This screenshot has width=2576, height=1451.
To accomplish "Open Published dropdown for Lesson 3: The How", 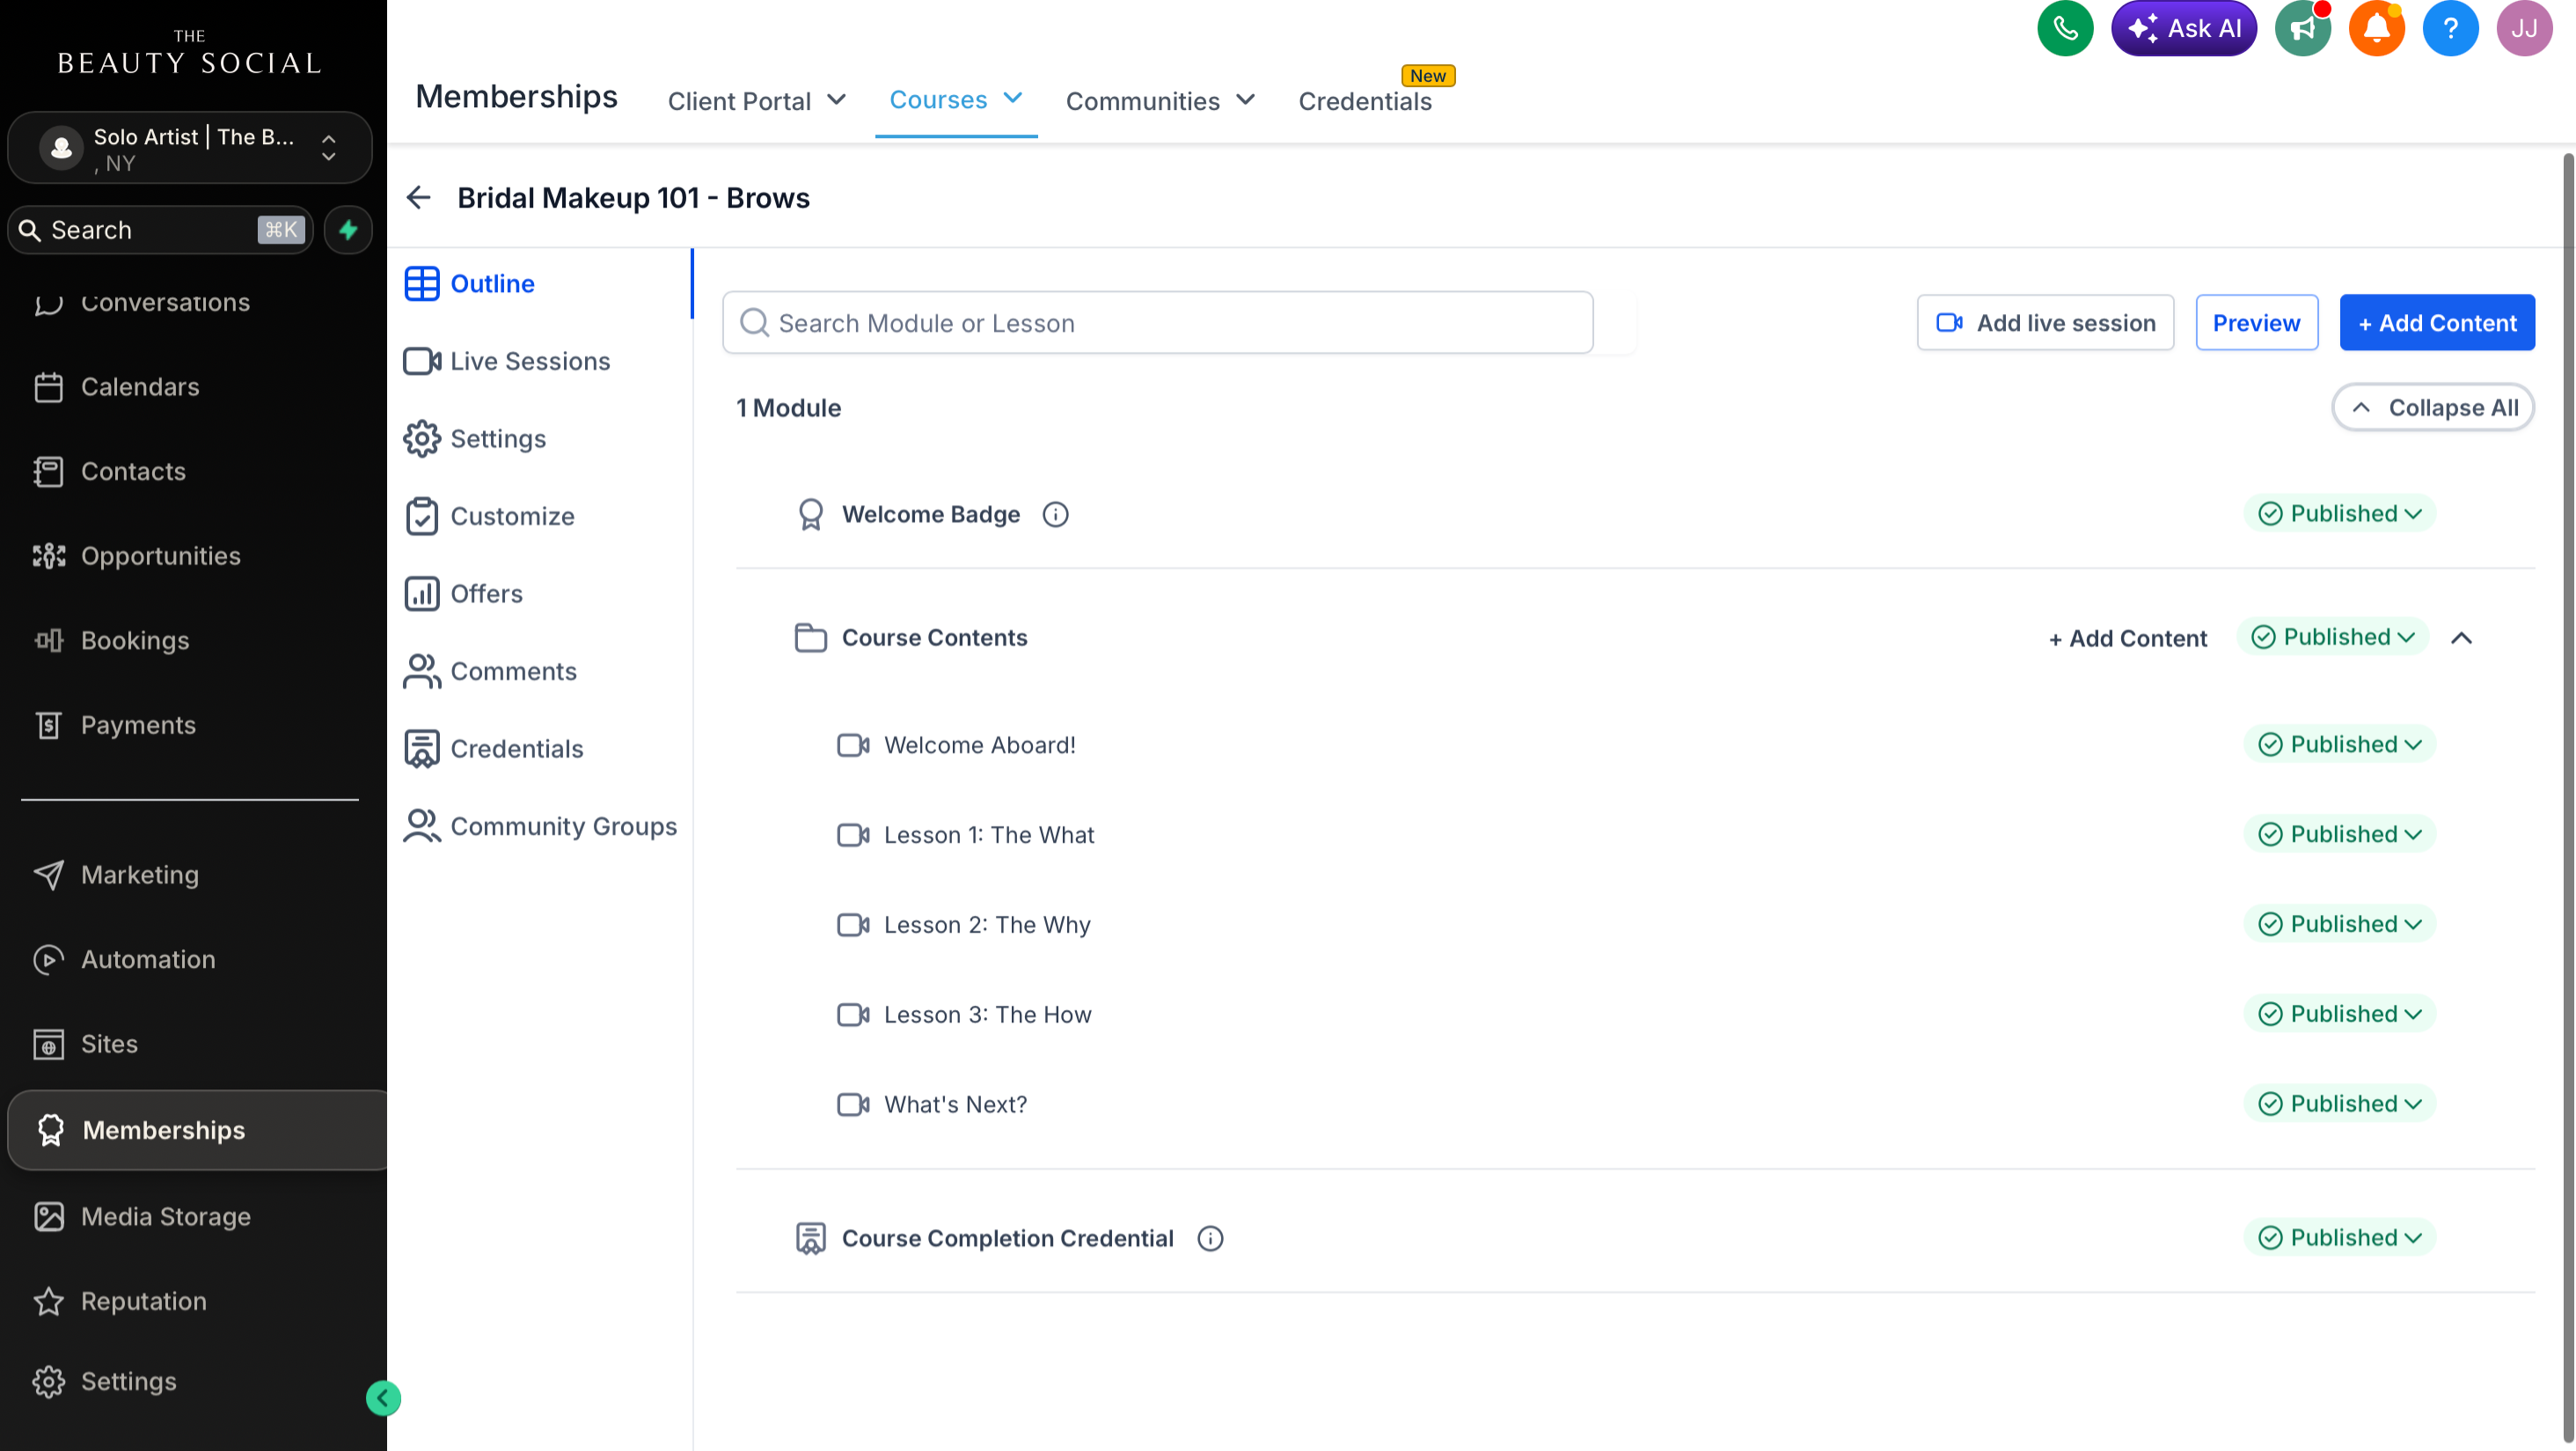I will tap(2339, 1014).
